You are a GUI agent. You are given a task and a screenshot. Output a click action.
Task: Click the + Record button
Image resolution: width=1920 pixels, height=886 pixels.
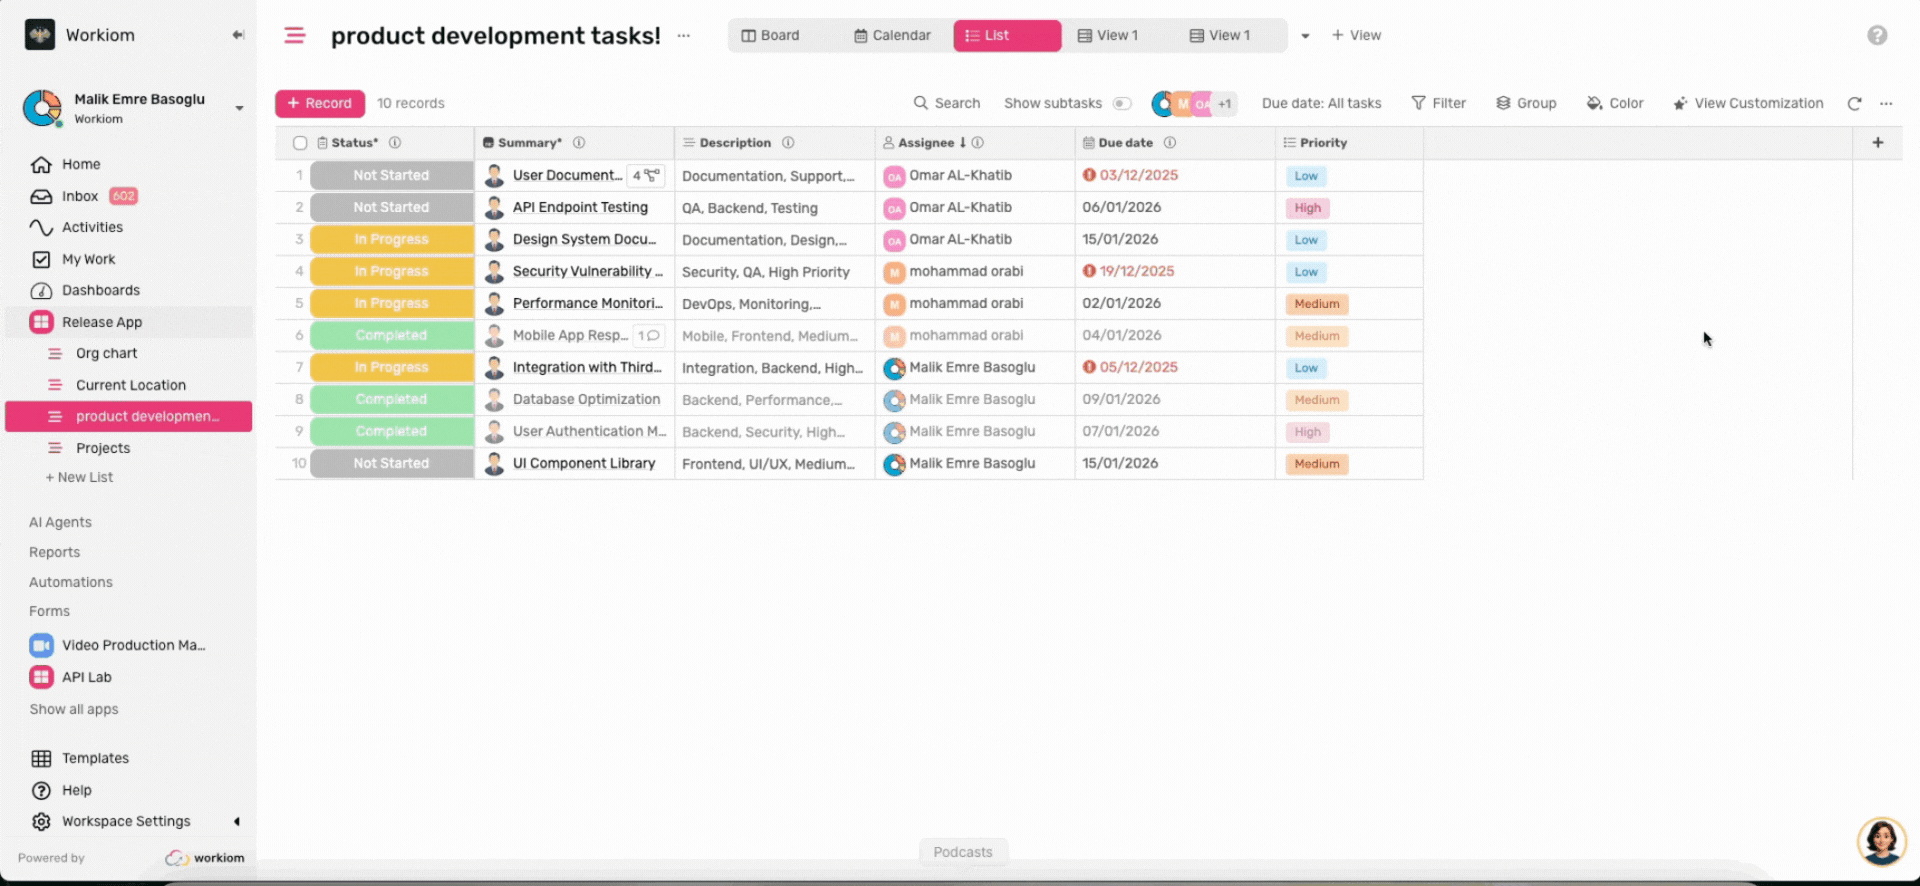coord(319,103)
